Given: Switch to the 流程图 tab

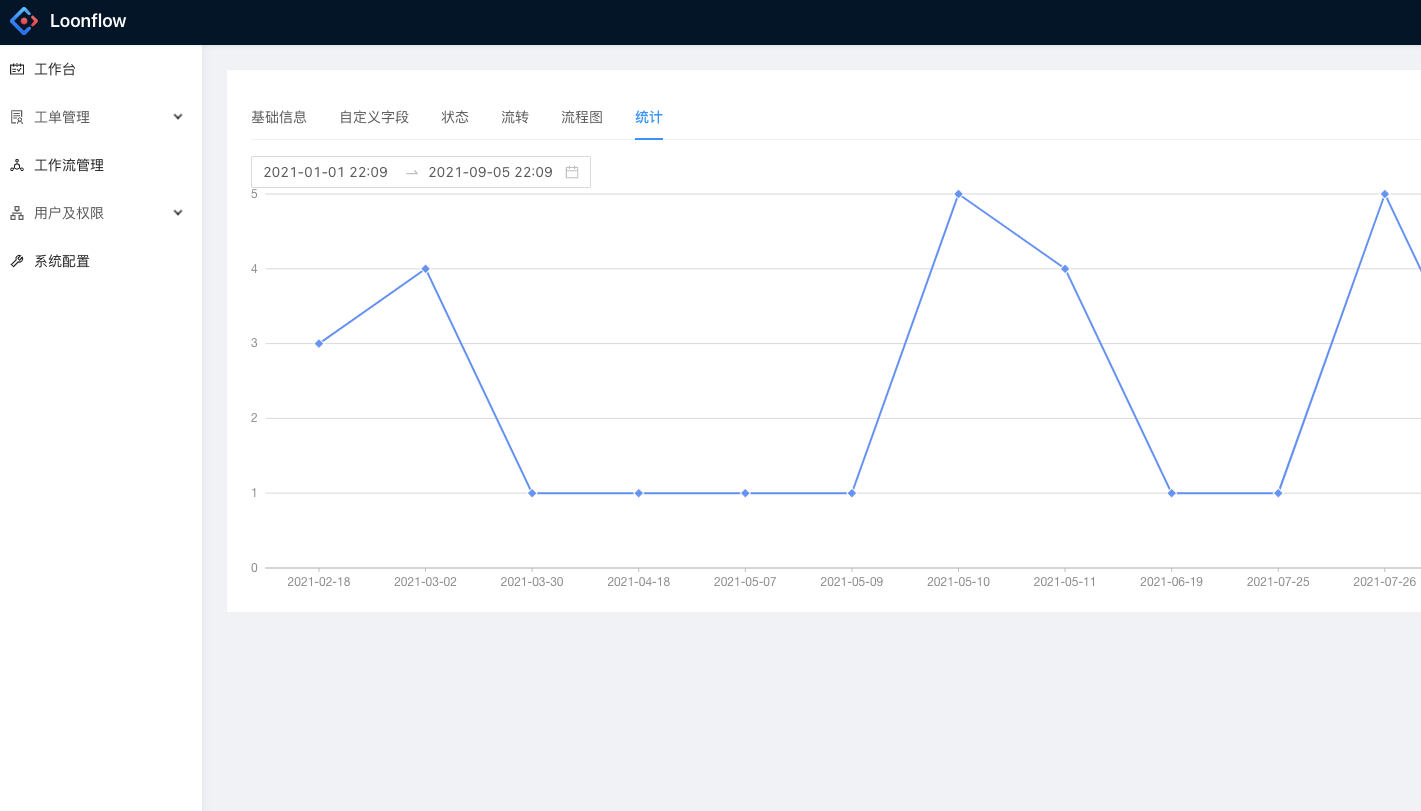Looking at the screenshot, I should pyautogui.click(x=582, y=117).
